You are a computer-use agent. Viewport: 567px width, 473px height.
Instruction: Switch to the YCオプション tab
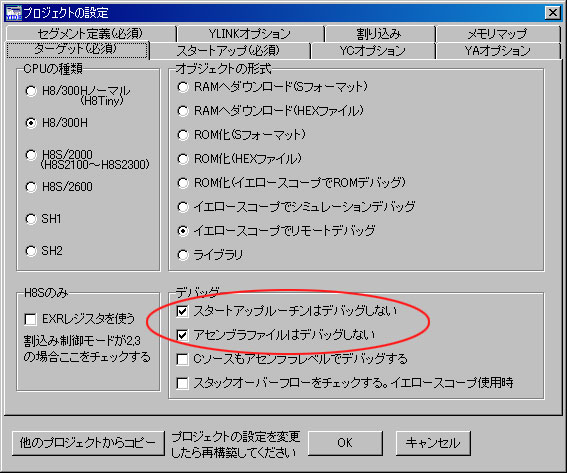point(372,51)
